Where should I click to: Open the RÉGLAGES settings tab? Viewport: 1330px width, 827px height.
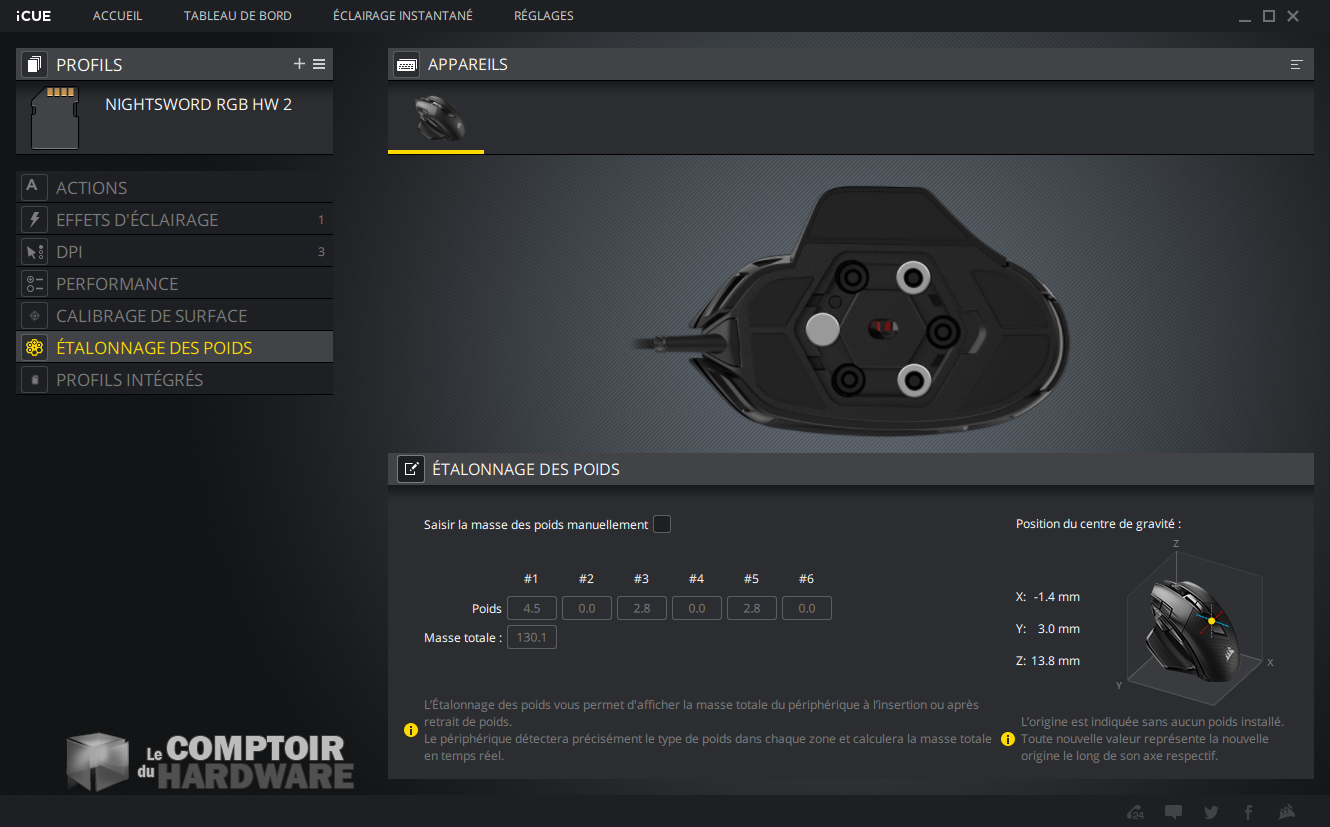543,16
